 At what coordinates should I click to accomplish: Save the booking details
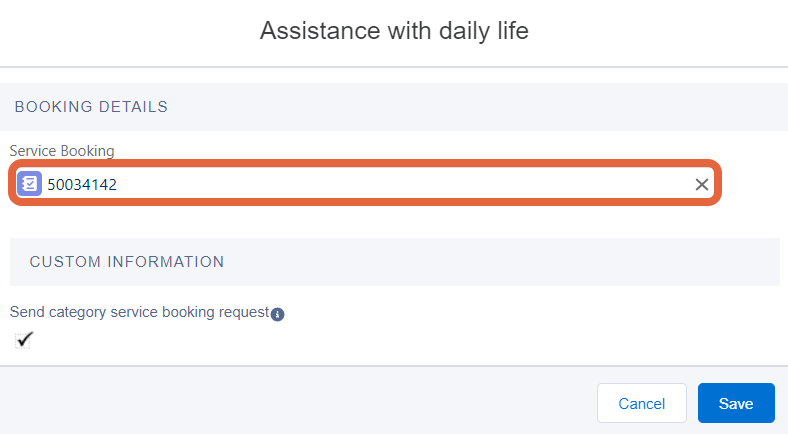(x=736, y=403)
